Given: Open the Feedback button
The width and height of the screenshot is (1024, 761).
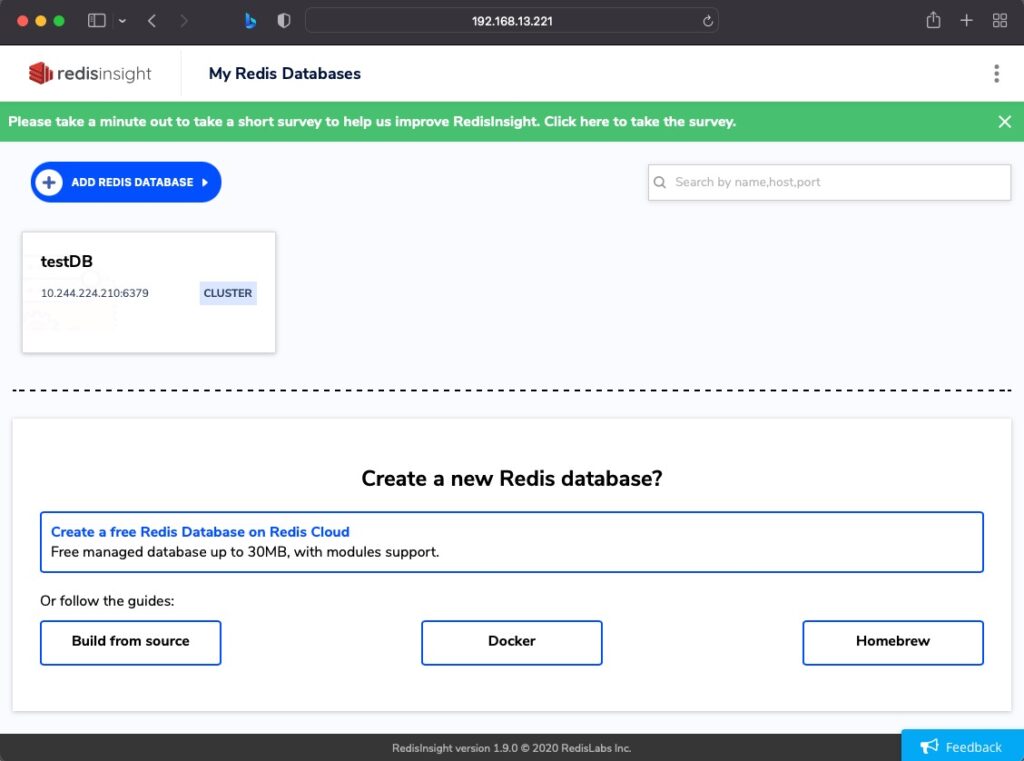Looking at the screenshot, I should (x=962, y=745).
